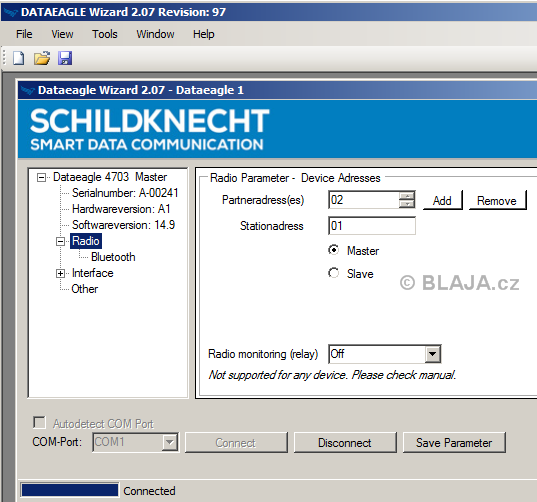This screenshot has height=502, width=537.
Task: Select the Radio tree item
Action: pyautogui.click(x=86, y=241)
